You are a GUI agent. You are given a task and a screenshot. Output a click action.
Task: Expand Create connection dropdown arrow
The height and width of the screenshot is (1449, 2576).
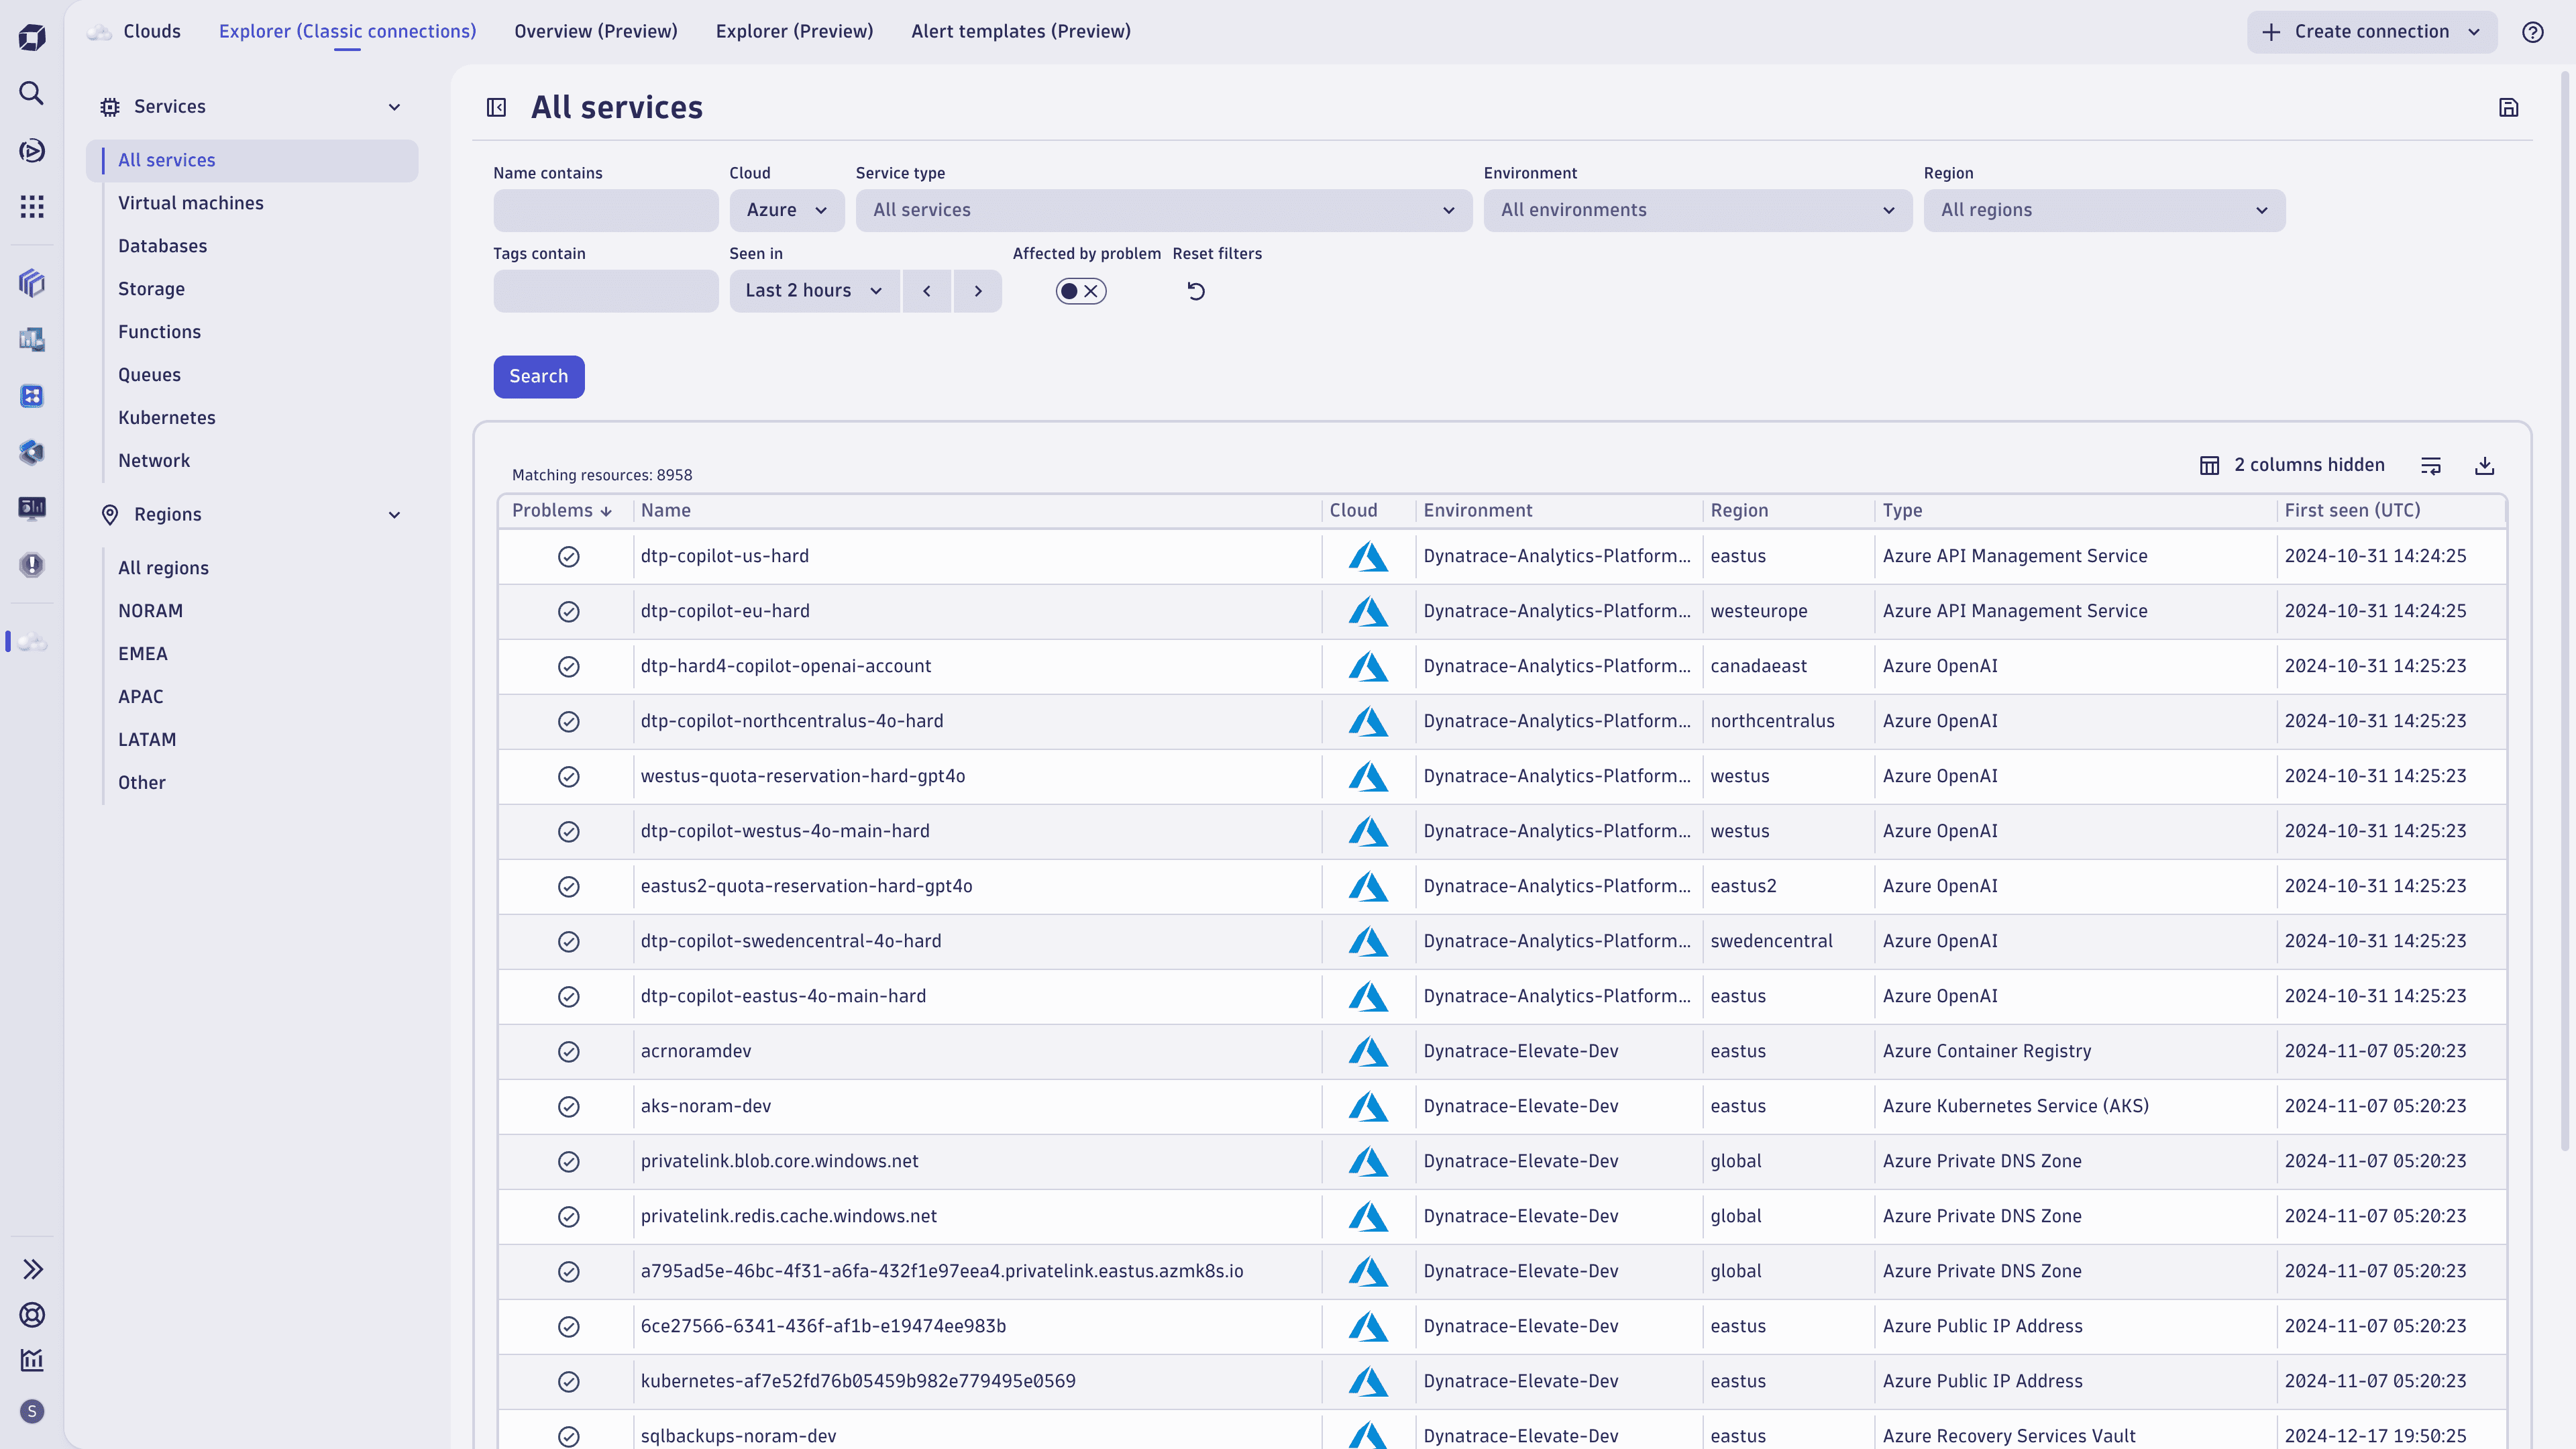(2474, 32)
